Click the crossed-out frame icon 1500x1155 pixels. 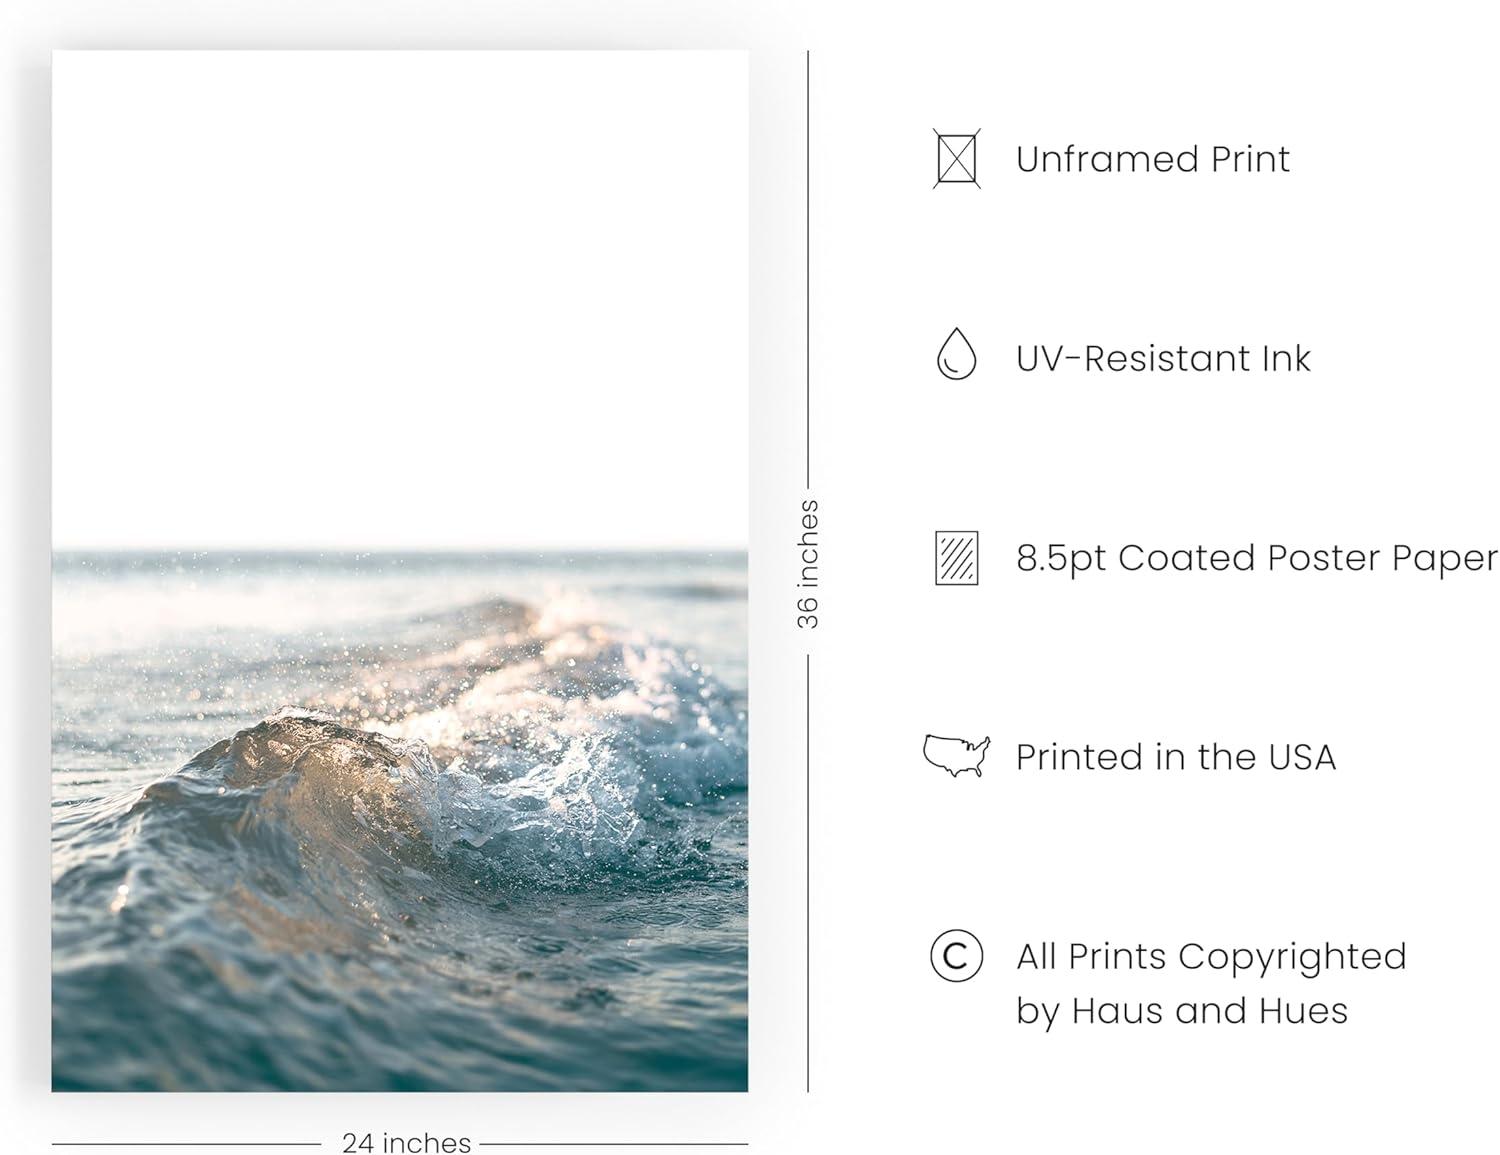pos(956,158)
